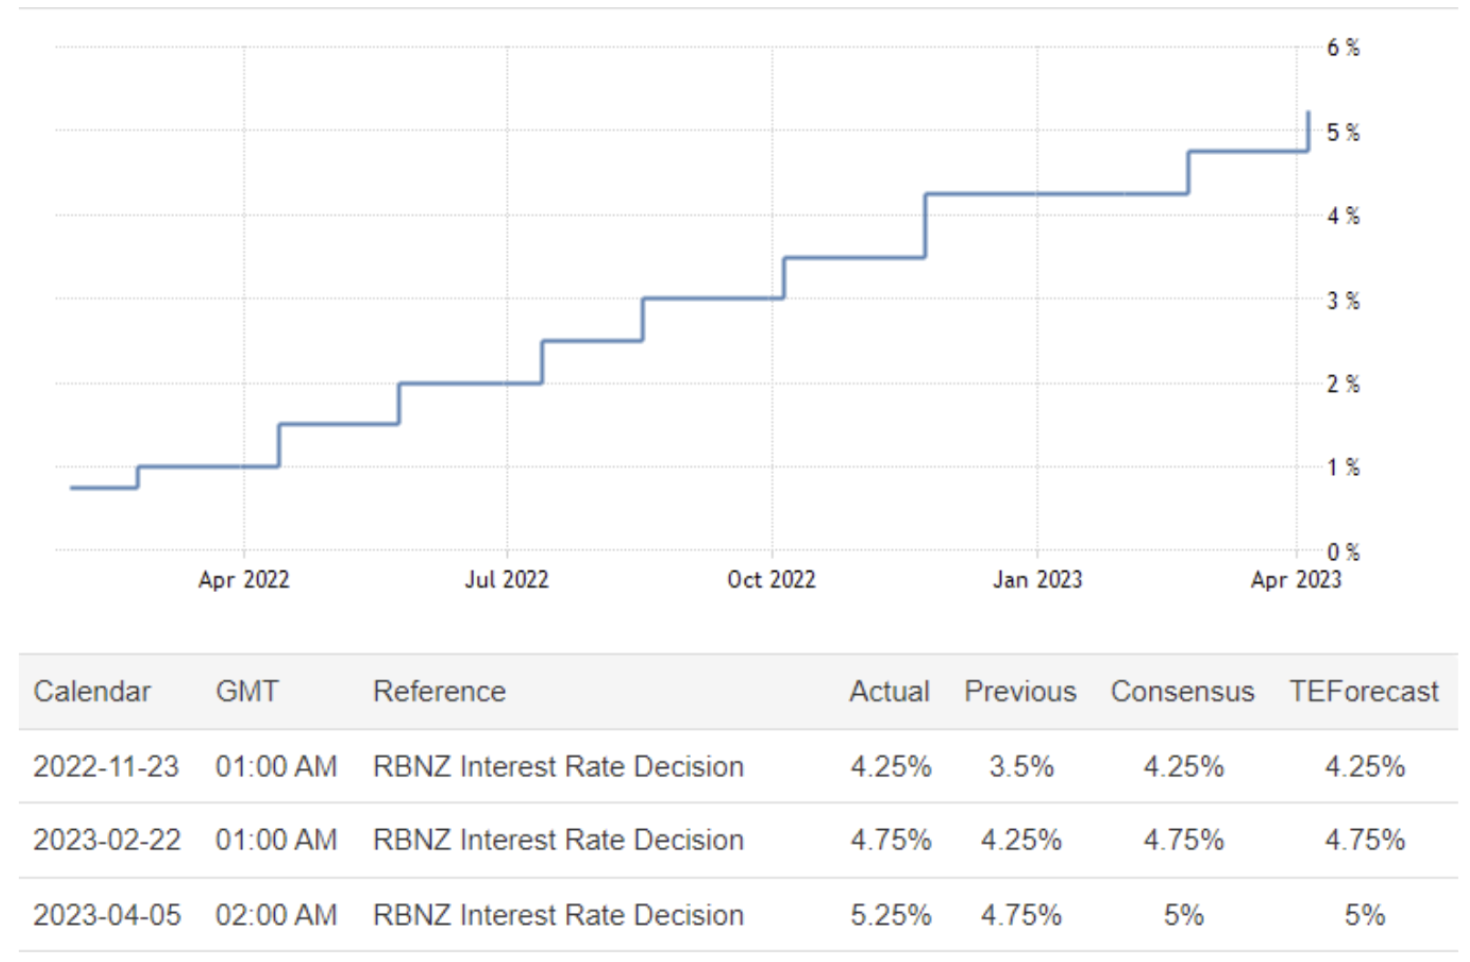Click the Calendar column header

click(92, 691)
